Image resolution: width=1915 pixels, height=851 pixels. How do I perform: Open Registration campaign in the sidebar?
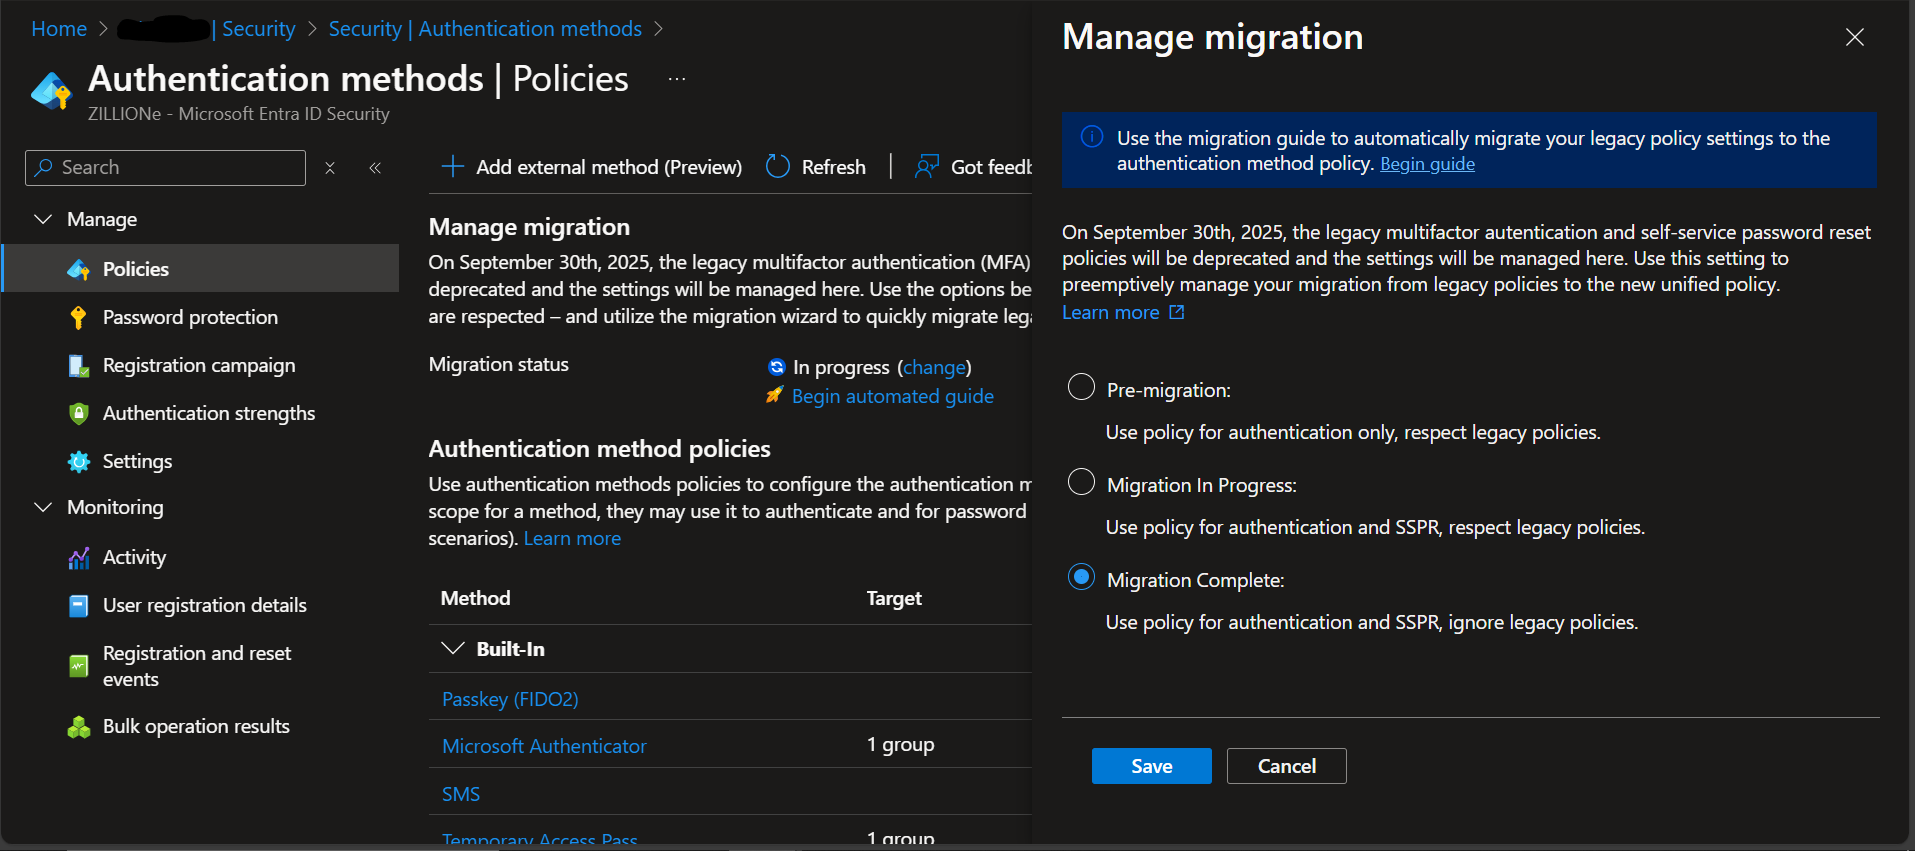click(201, 365)
